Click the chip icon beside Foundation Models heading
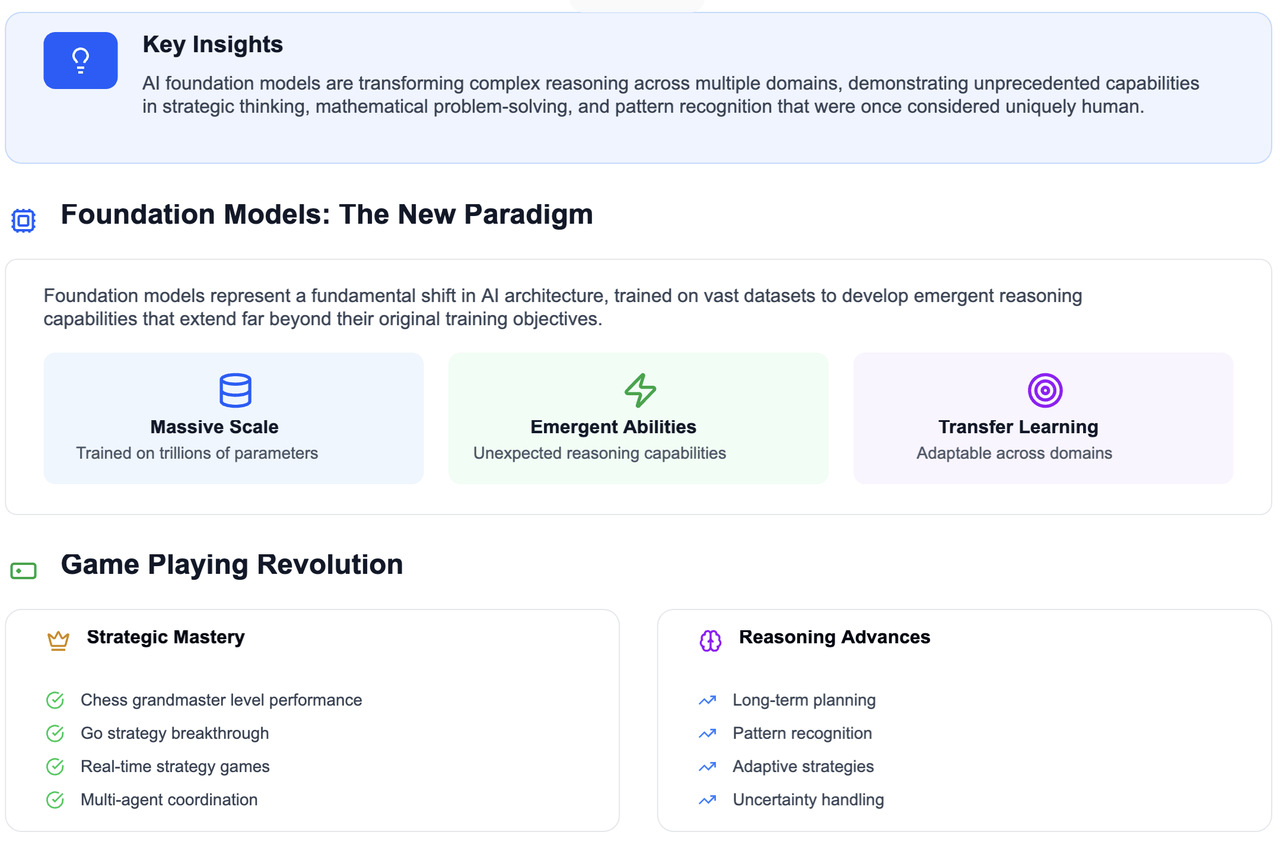This screenshot has width=1280, height=851. 23,221
